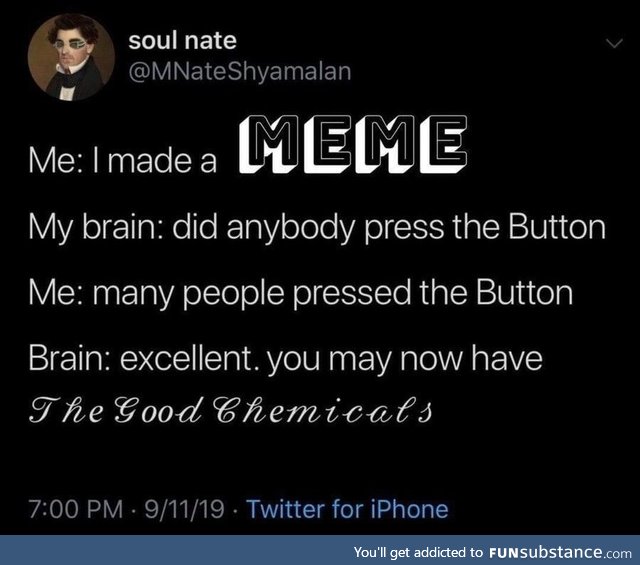Click the @MNateShyamalan handle

(x=240, y=71)
